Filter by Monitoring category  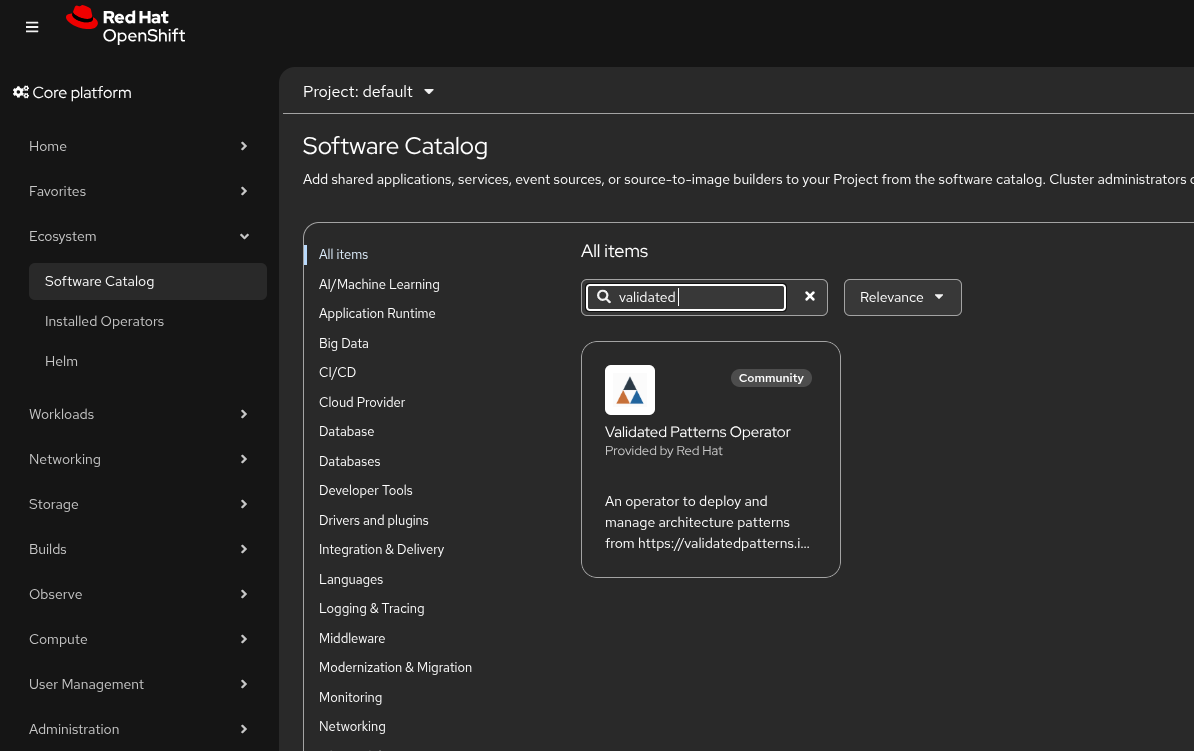[350, 697]
